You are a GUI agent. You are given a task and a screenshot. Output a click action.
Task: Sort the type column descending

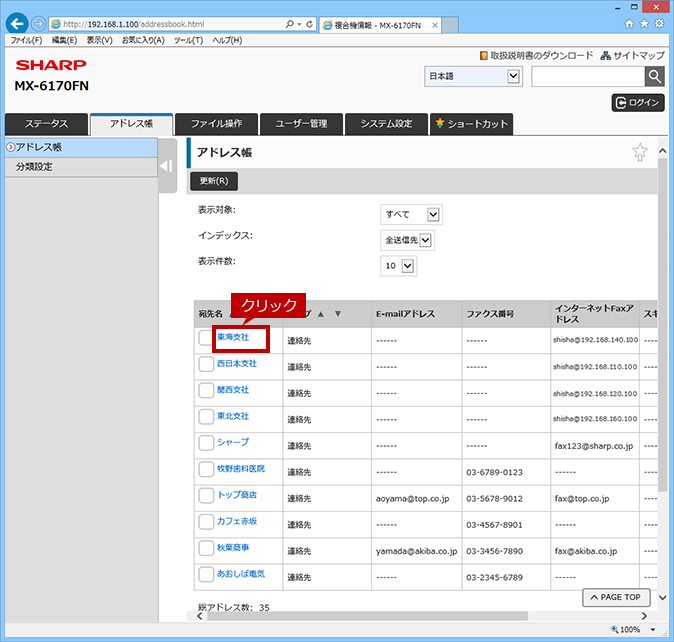[x=338, y=314]
